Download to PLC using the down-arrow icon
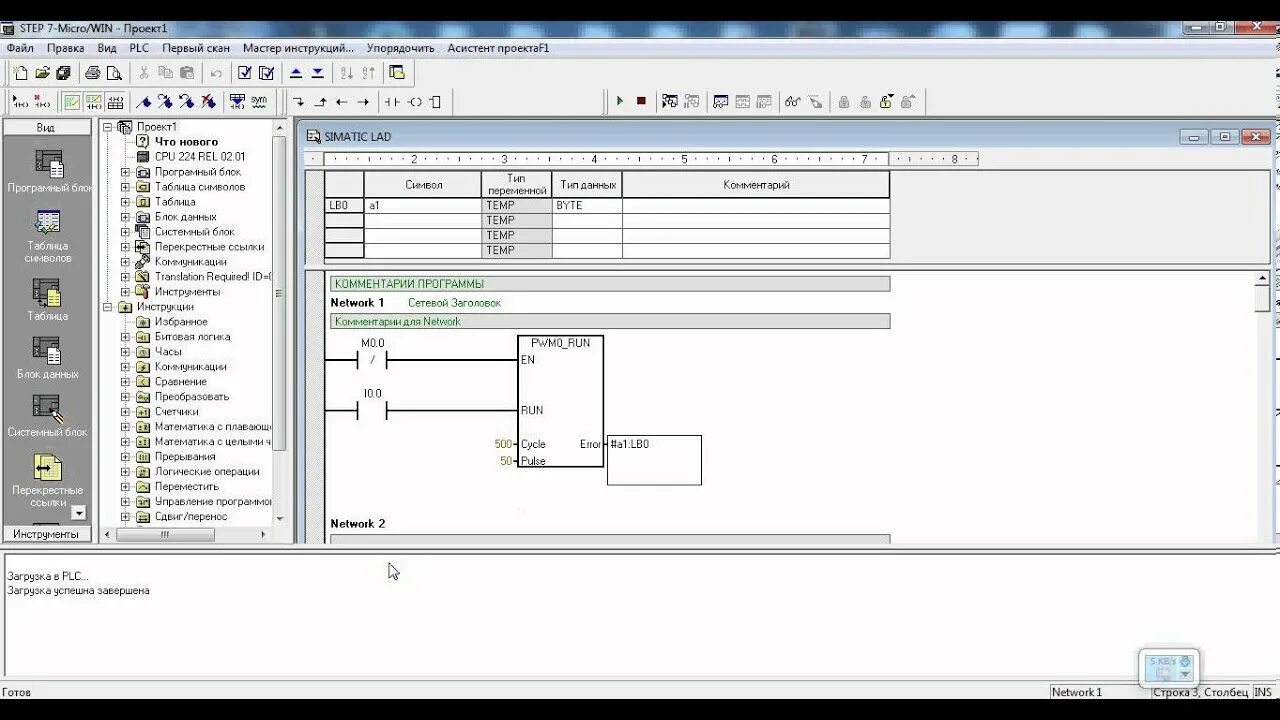Screen dimensions: 1280x720 [318, 73]
